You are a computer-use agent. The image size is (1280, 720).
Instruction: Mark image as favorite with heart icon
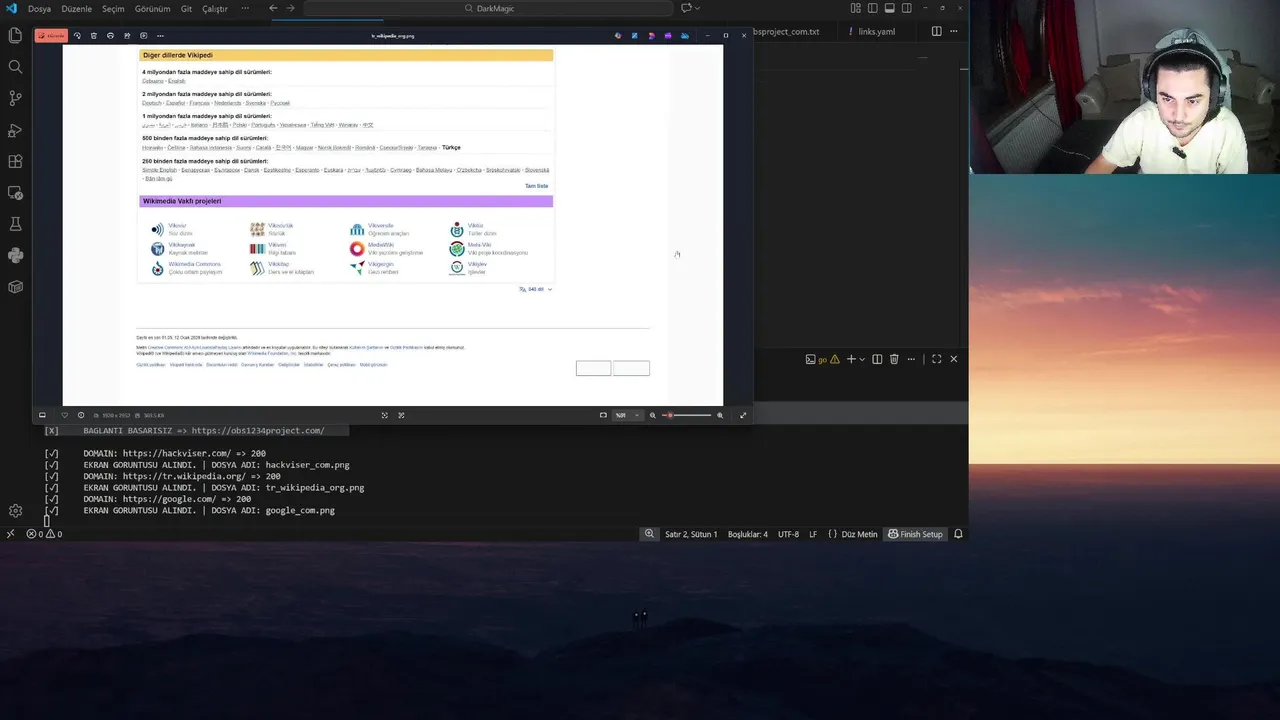65,415
